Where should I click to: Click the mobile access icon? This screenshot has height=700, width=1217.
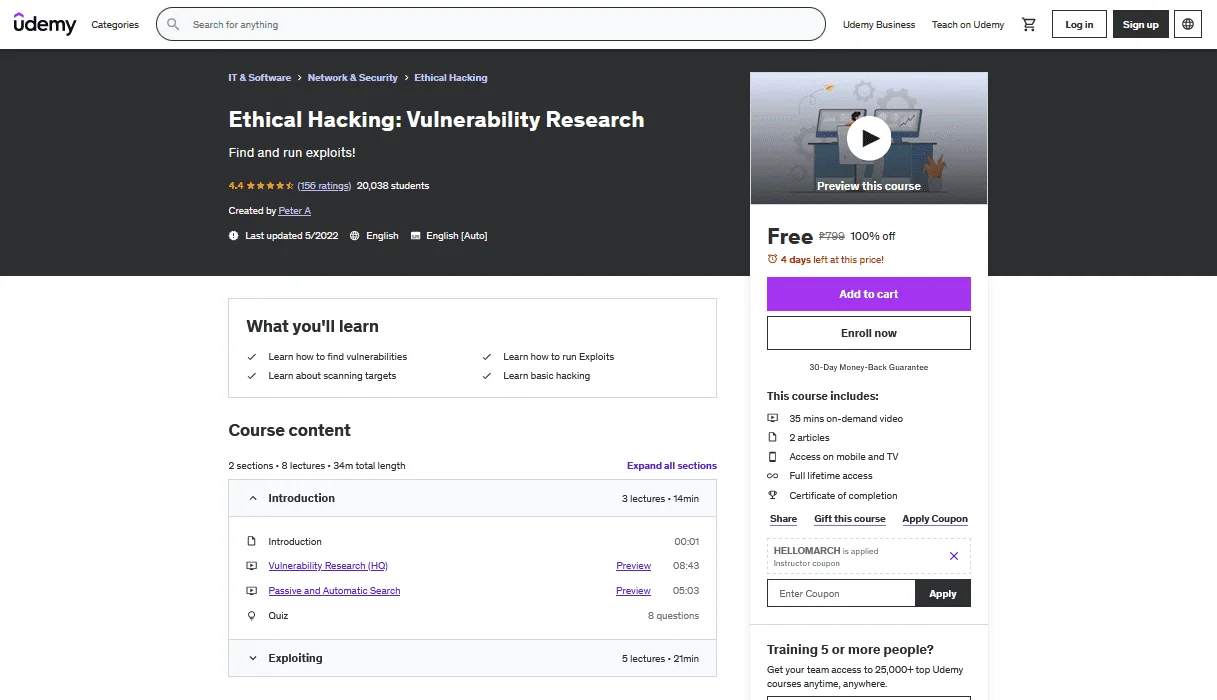[x=772, y=456]
